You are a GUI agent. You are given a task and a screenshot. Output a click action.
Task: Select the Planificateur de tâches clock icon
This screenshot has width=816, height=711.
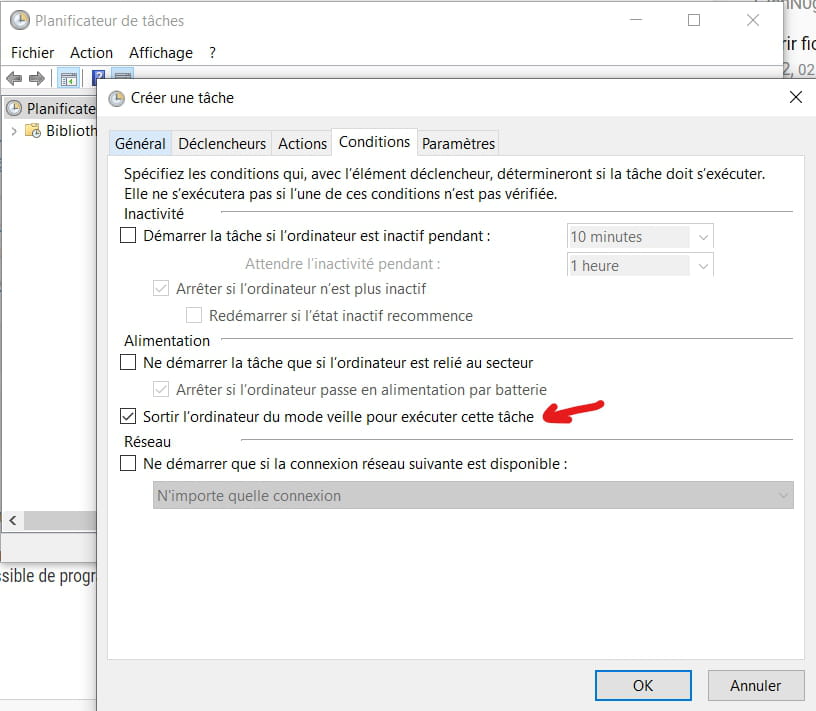(12, 107)
